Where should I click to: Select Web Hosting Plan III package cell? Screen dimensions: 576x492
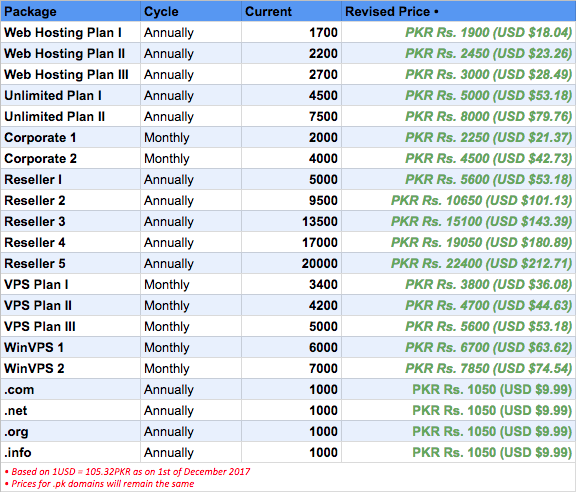pos(71,75)
